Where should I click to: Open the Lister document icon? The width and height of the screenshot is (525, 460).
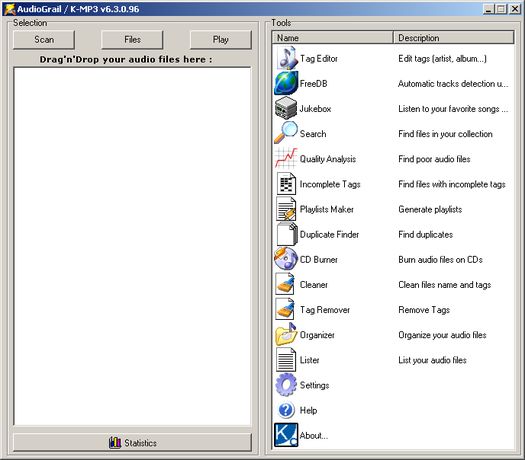click(286, 360)
